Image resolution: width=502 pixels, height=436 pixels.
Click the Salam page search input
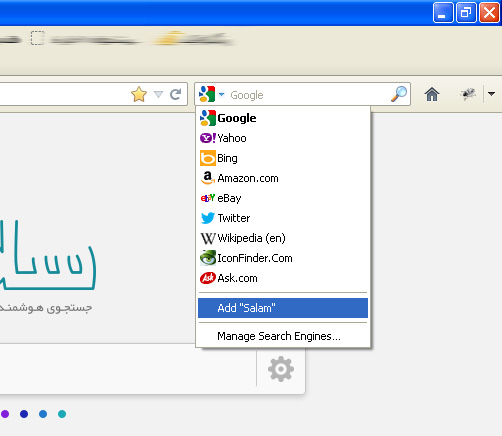click(x=128, y=369)
